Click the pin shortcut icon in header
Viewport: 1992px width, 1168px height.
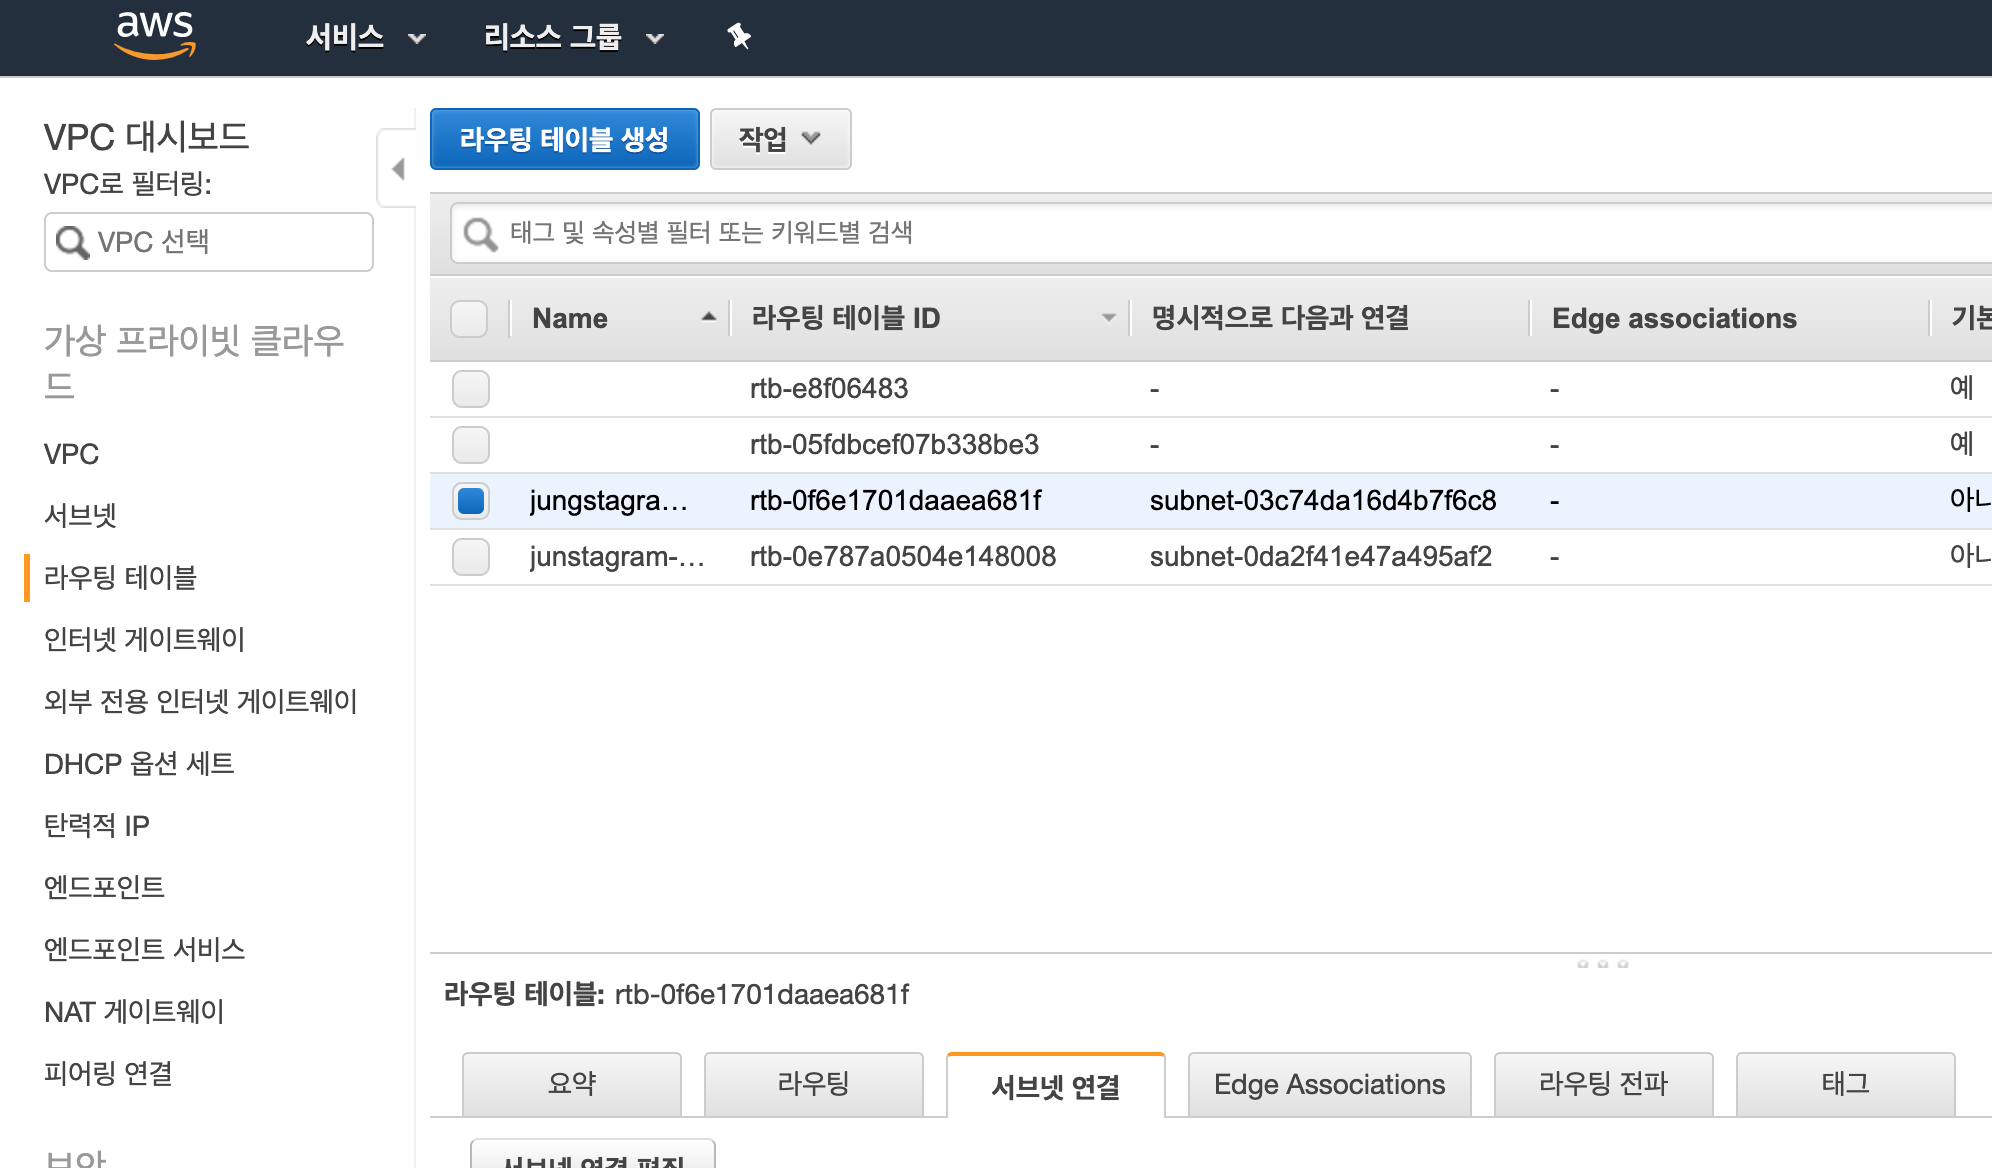[x=739, y=37]
